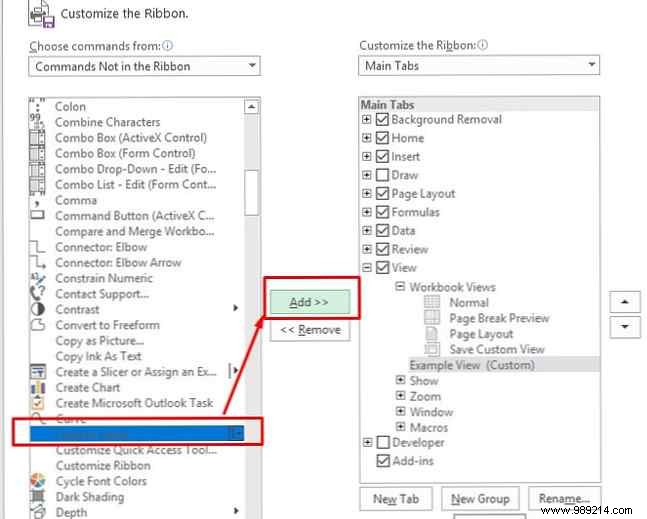Open the Choose commands from dropdown
The image size is (647, 519).
[x=144, y=66]
